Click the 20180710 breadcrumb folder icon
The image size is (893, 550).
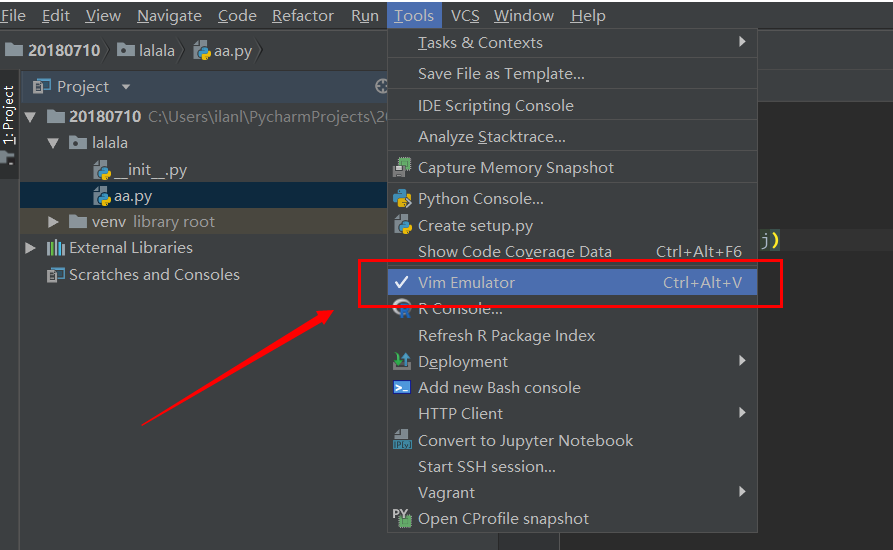click(x=14, y=50)
